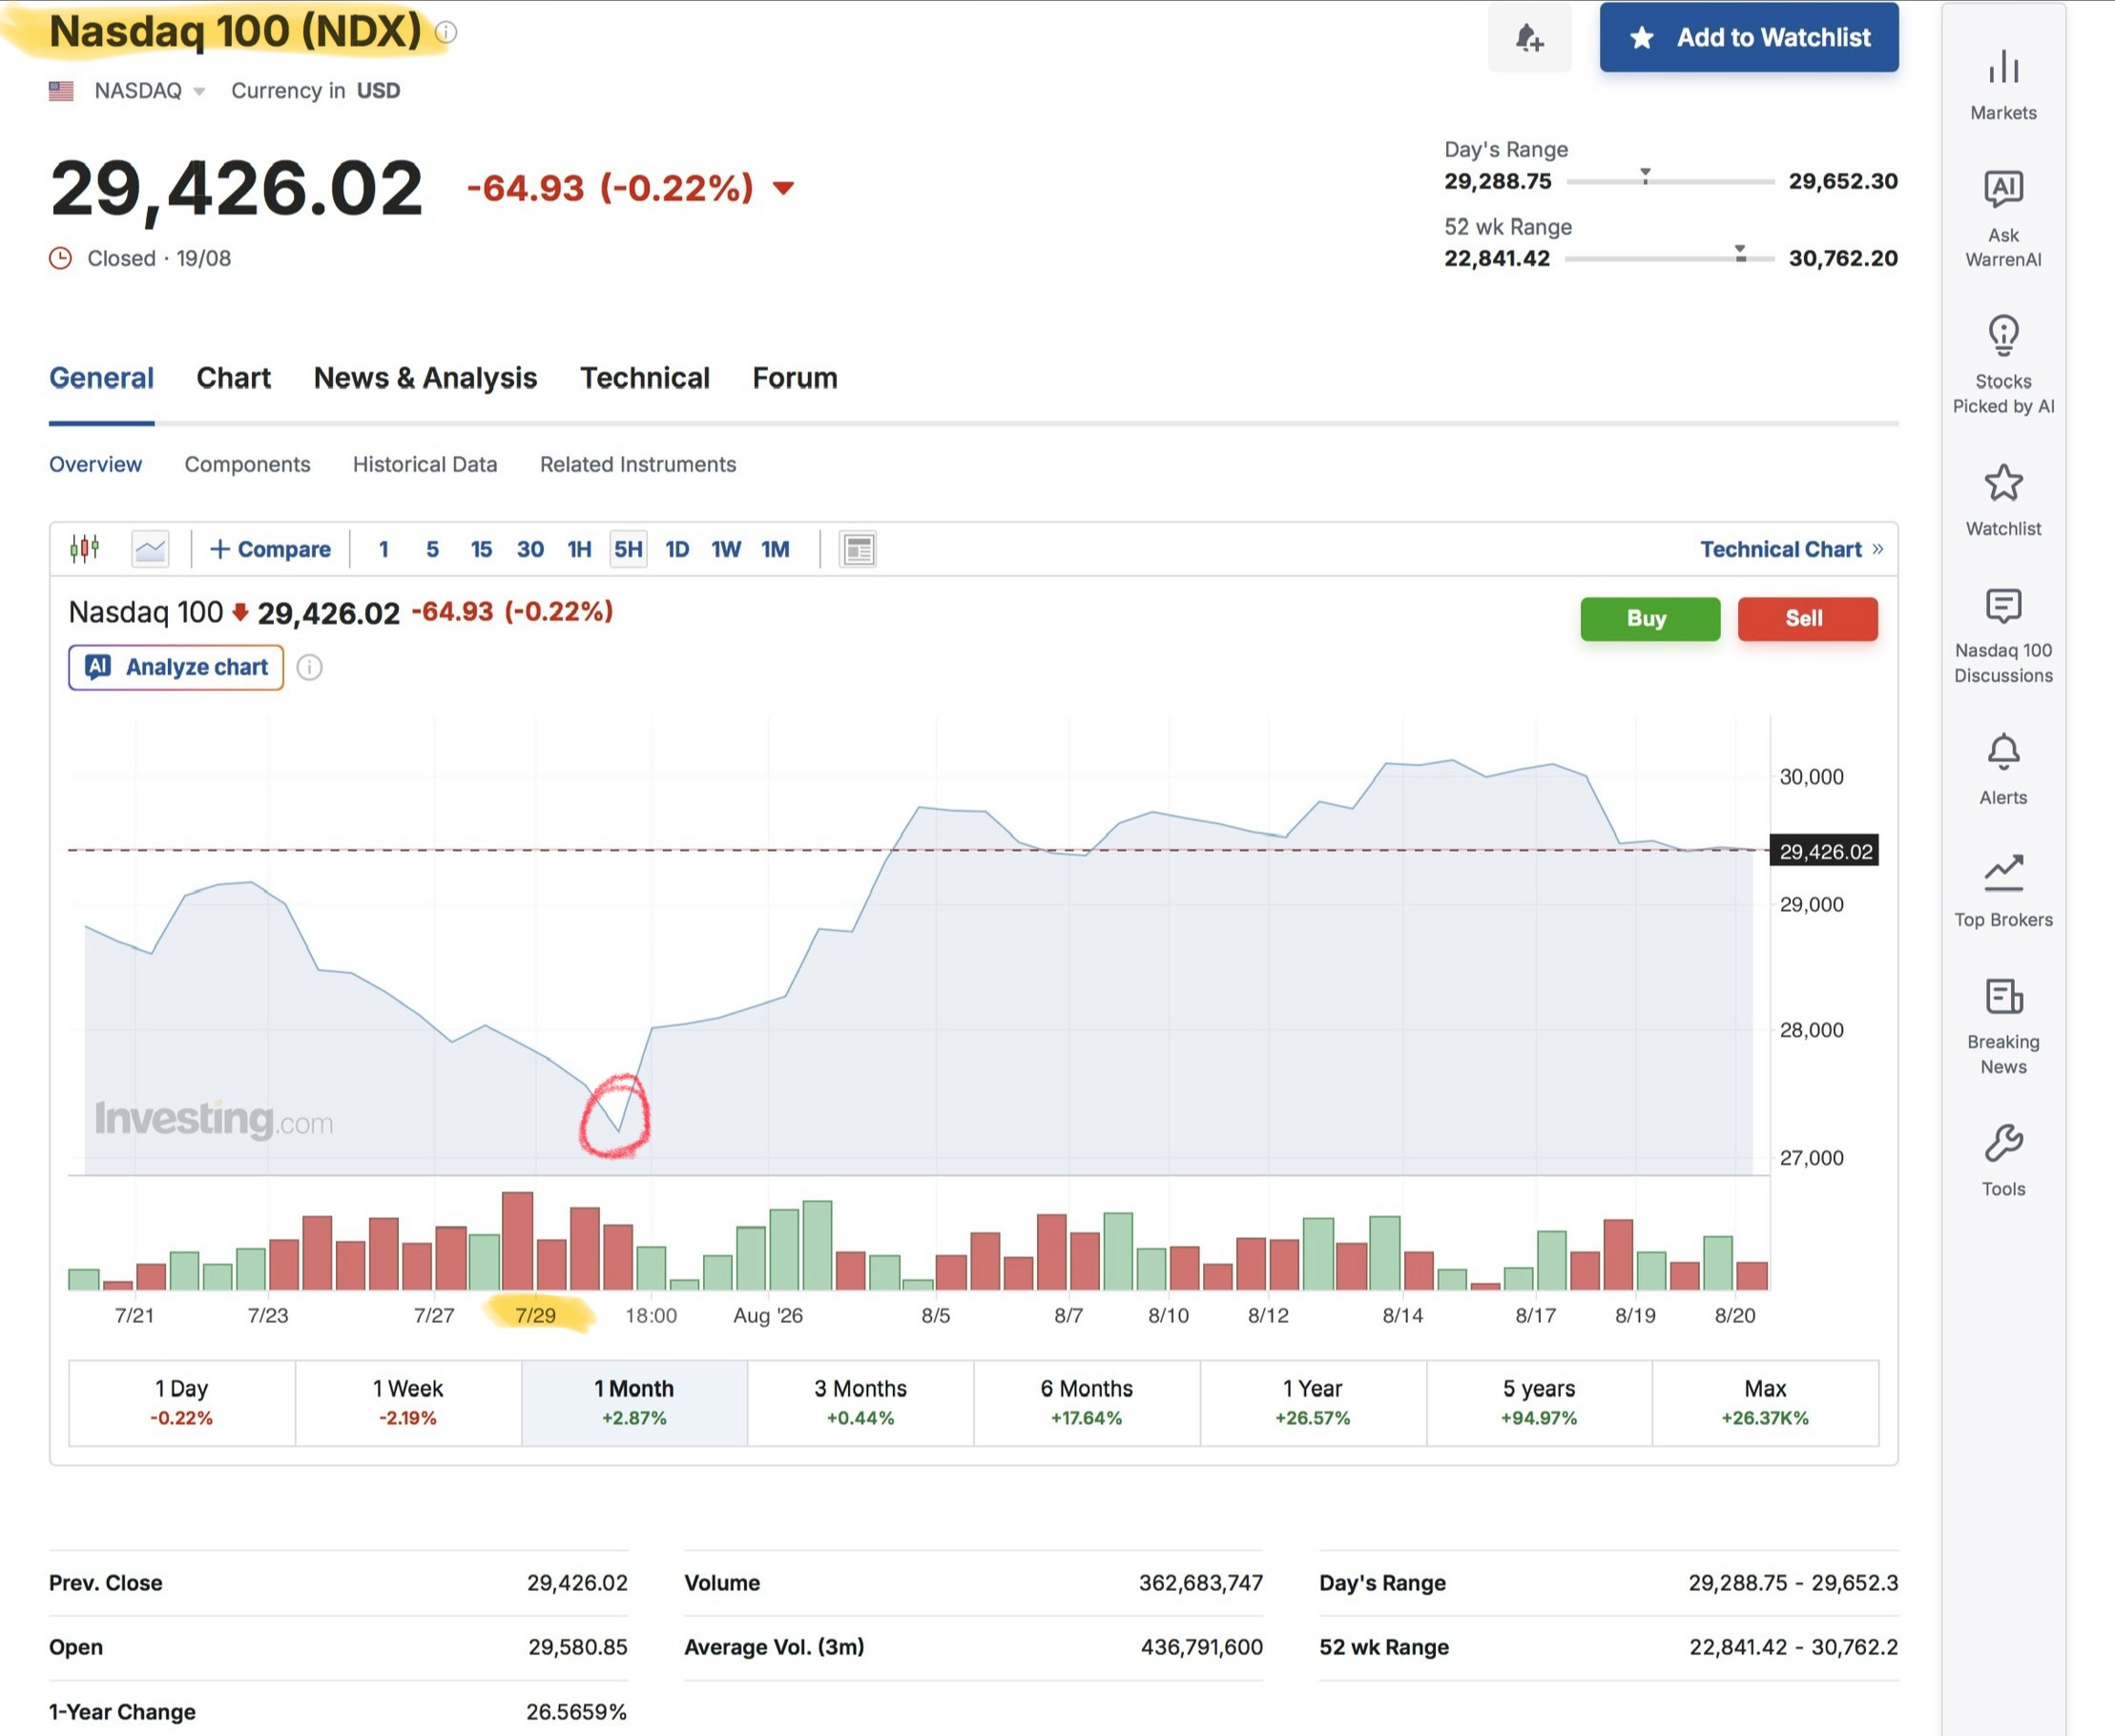Click info icon beside Nasdaq 100 title
2115x1736 pixels.
[447, 32]
